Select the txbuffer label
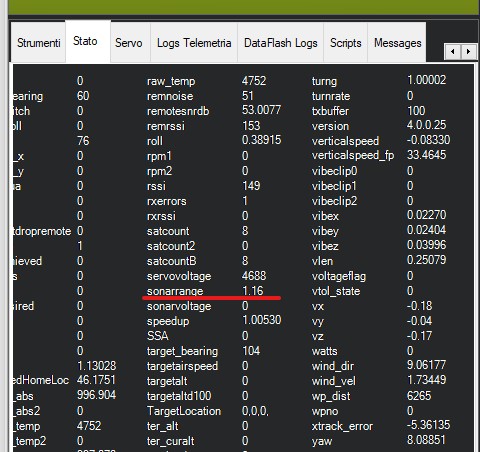The image size is (480, 452). tap(330, 111)
